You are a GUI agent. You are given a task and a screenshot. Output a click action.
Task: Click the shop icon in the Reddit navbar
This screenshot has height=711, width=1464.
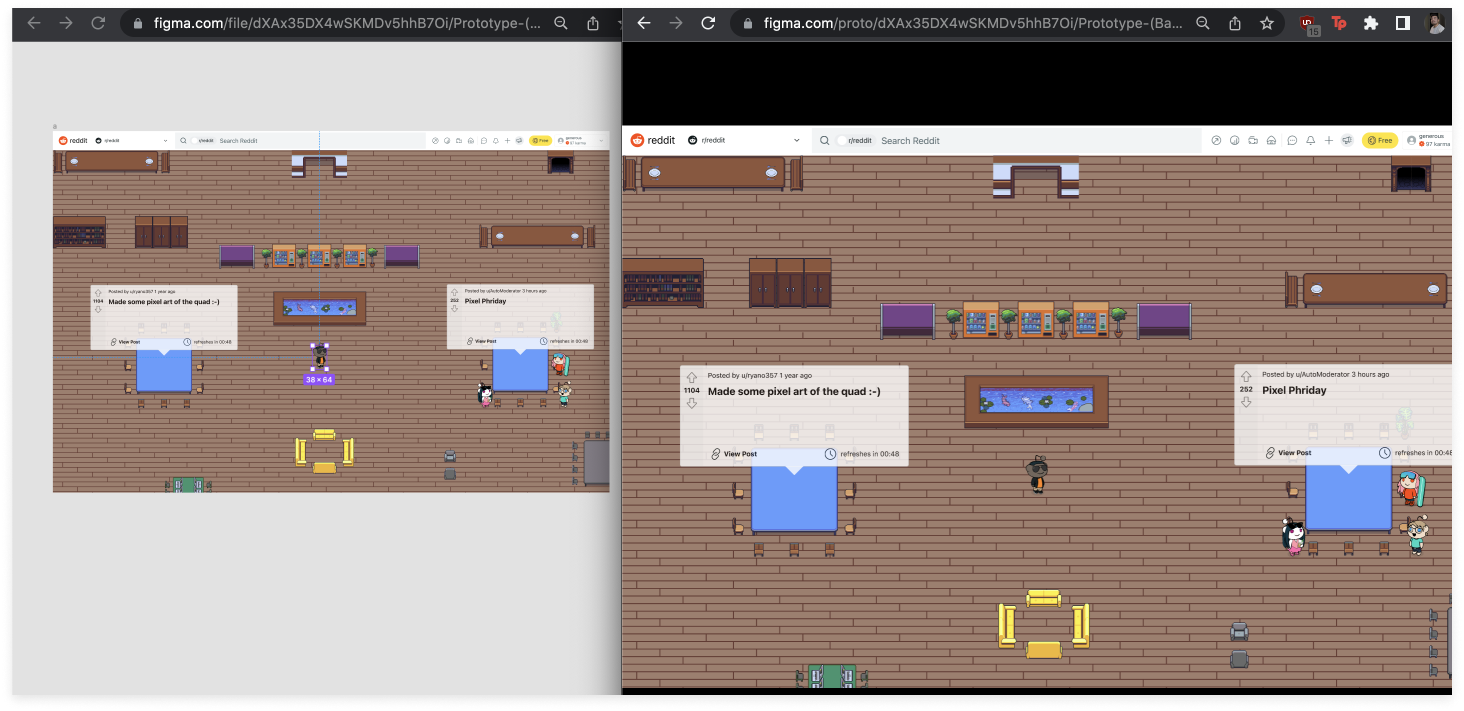1272,140
